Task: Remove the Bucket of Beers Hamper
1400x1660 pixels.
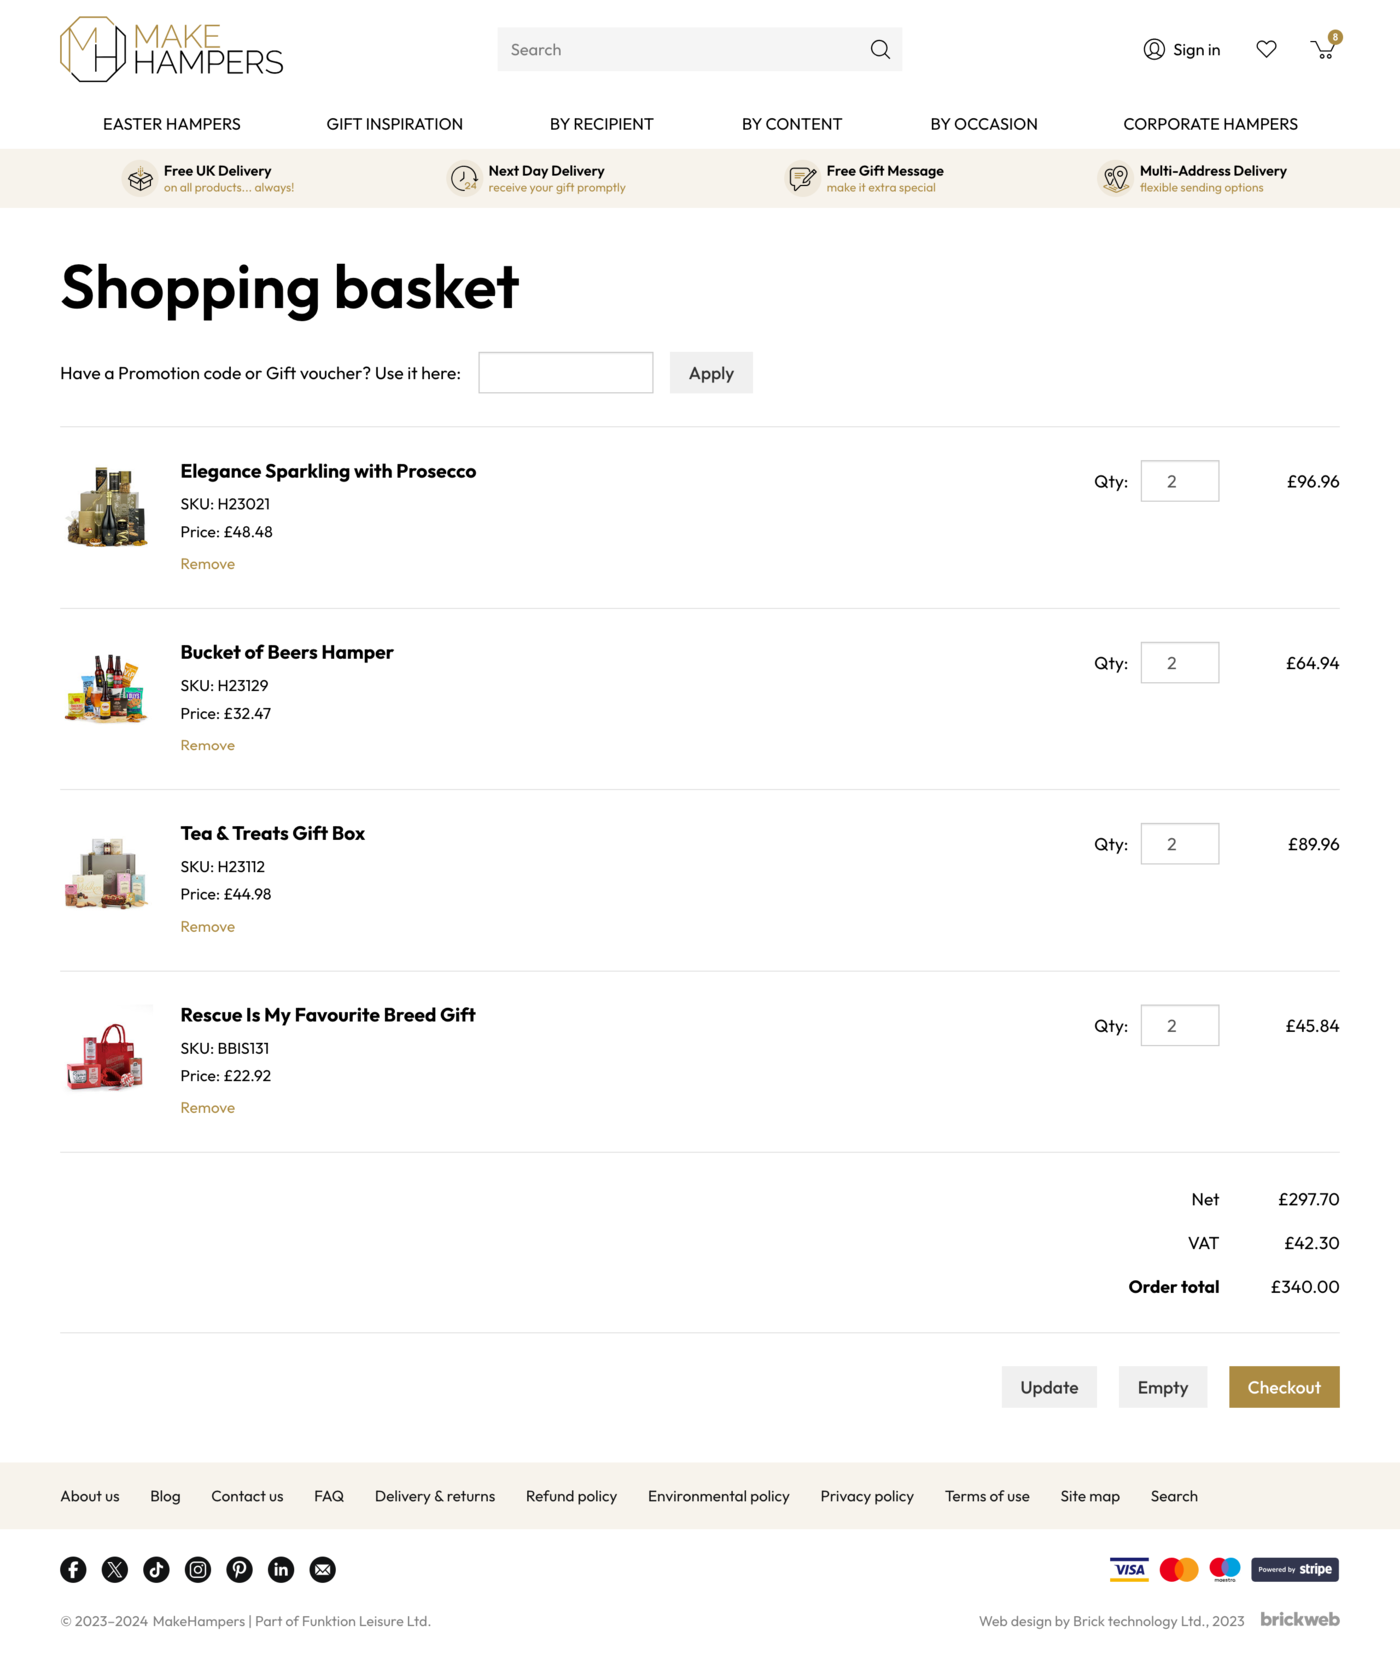Action: pyautogui.click(x=207, y=745)
